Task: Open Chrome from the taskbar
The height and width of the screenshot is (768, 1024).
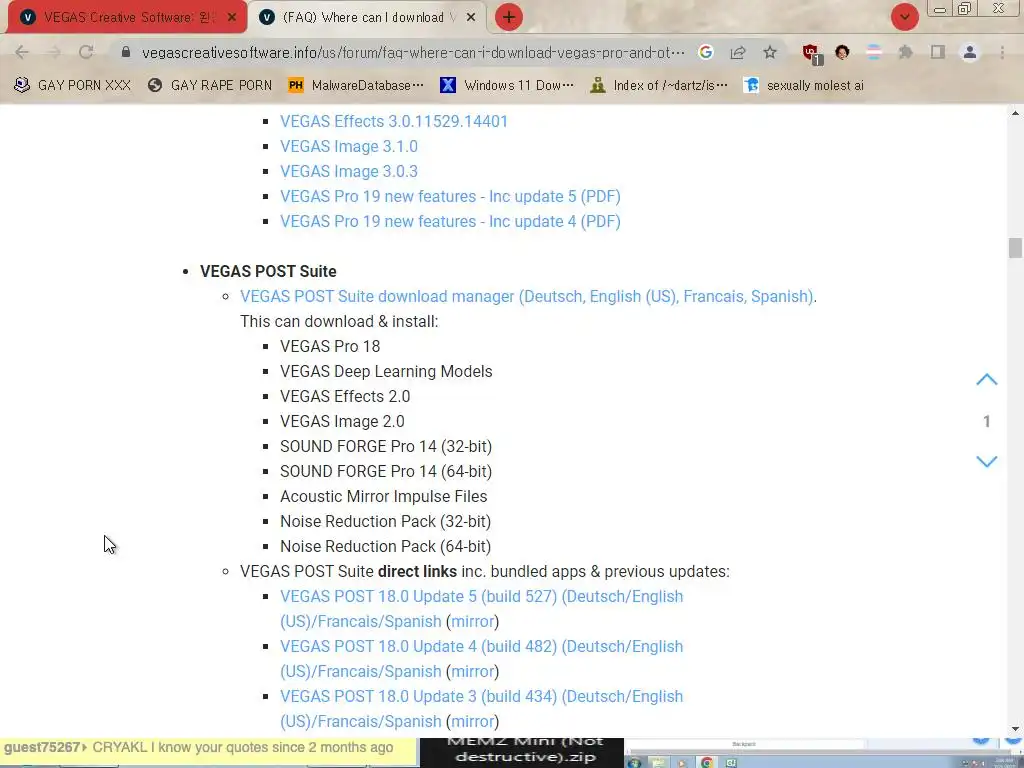Action: point(707,762)
